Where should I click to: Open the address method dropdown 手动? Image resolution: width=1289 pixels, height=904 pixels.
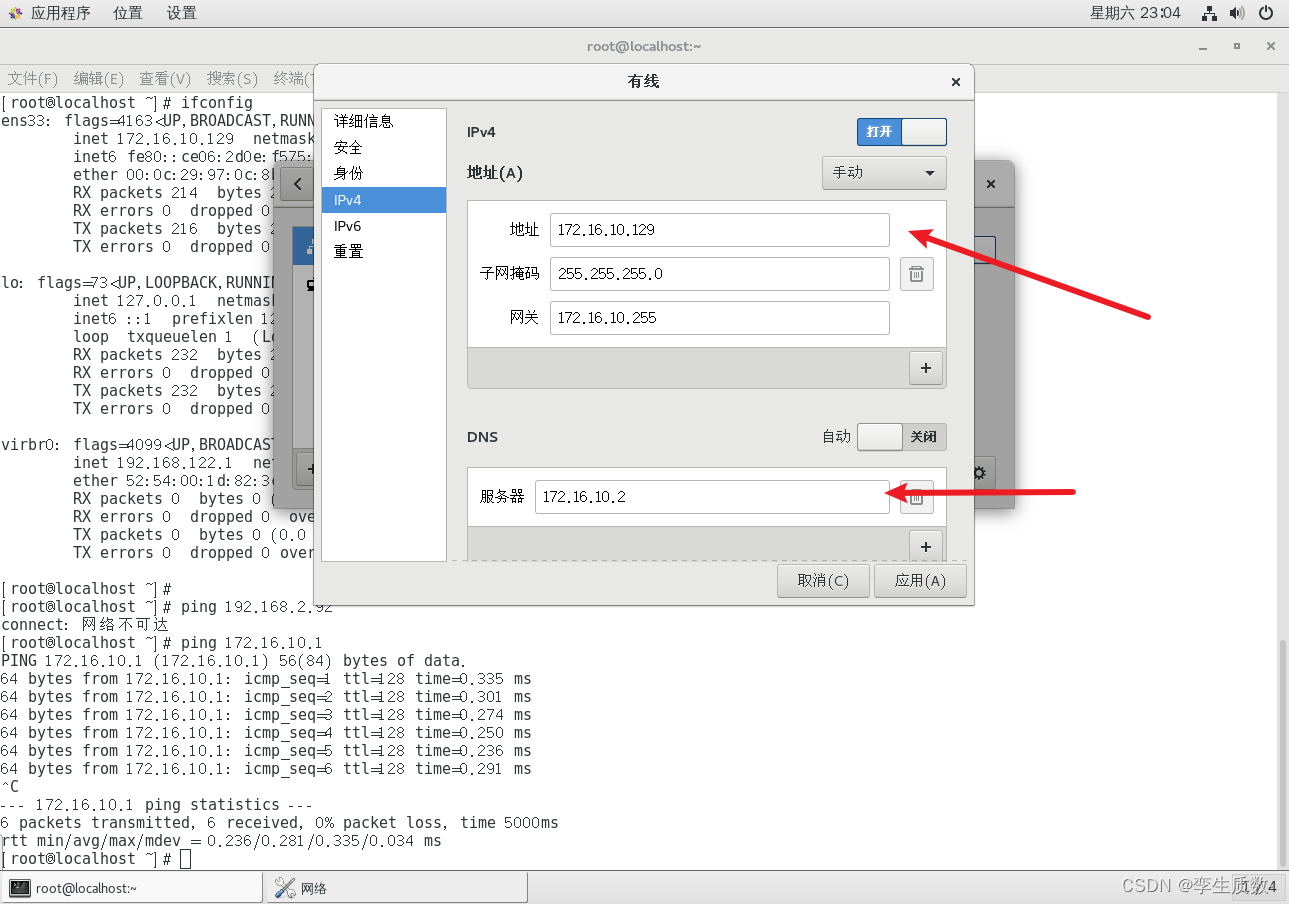tap(884, 172)
